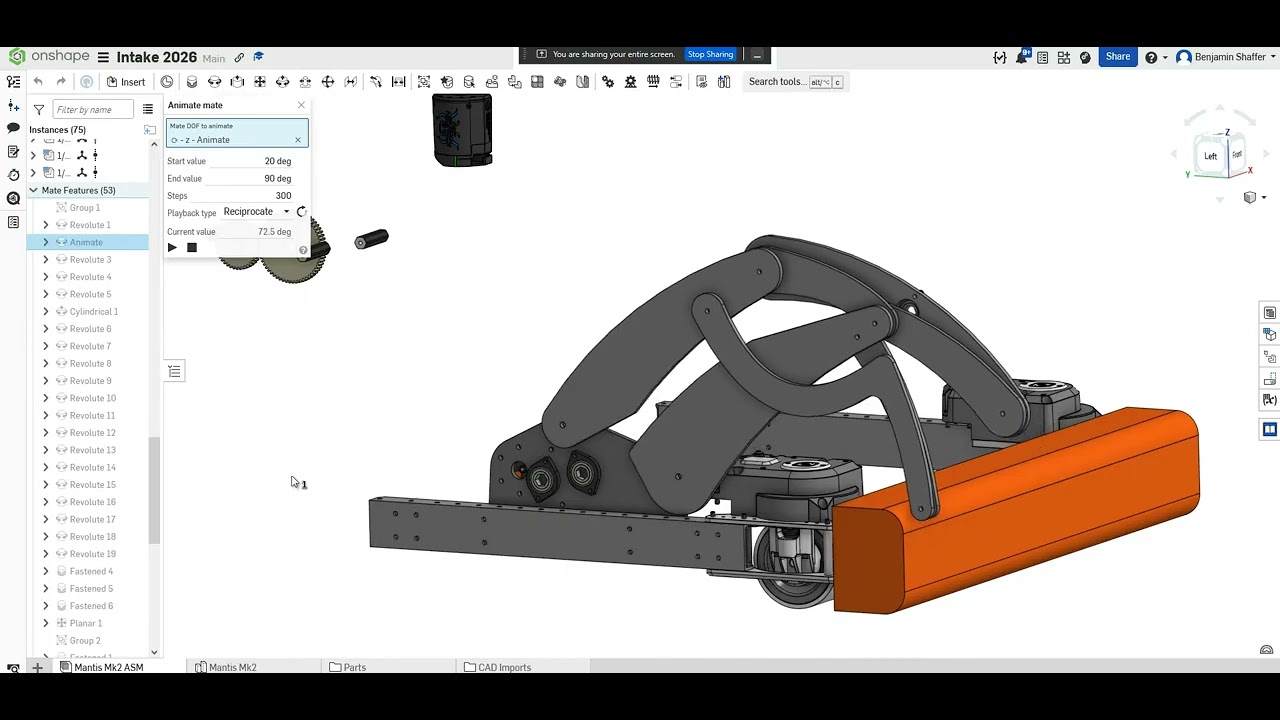This screenshot has width=1280, height=720.
Task: Click the redo arrow in the toolbar
Action: 61,82
